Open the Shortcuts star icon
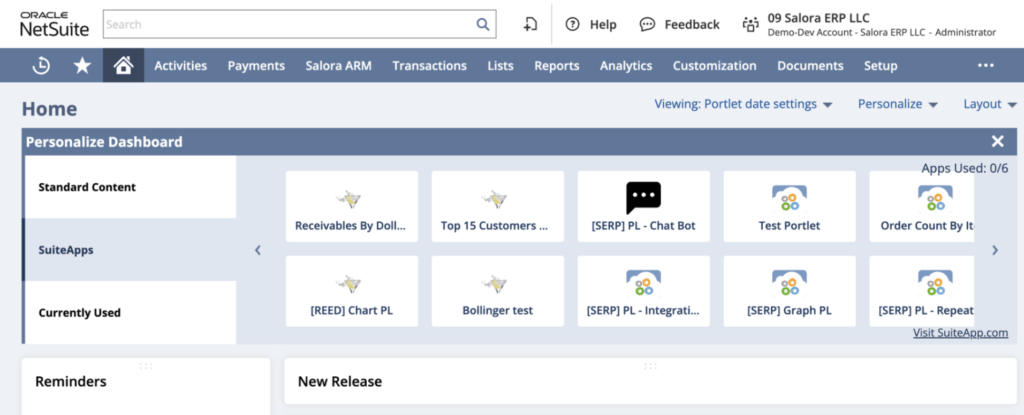This screenshot has width=1024, height=415. (x=82, y=66)
